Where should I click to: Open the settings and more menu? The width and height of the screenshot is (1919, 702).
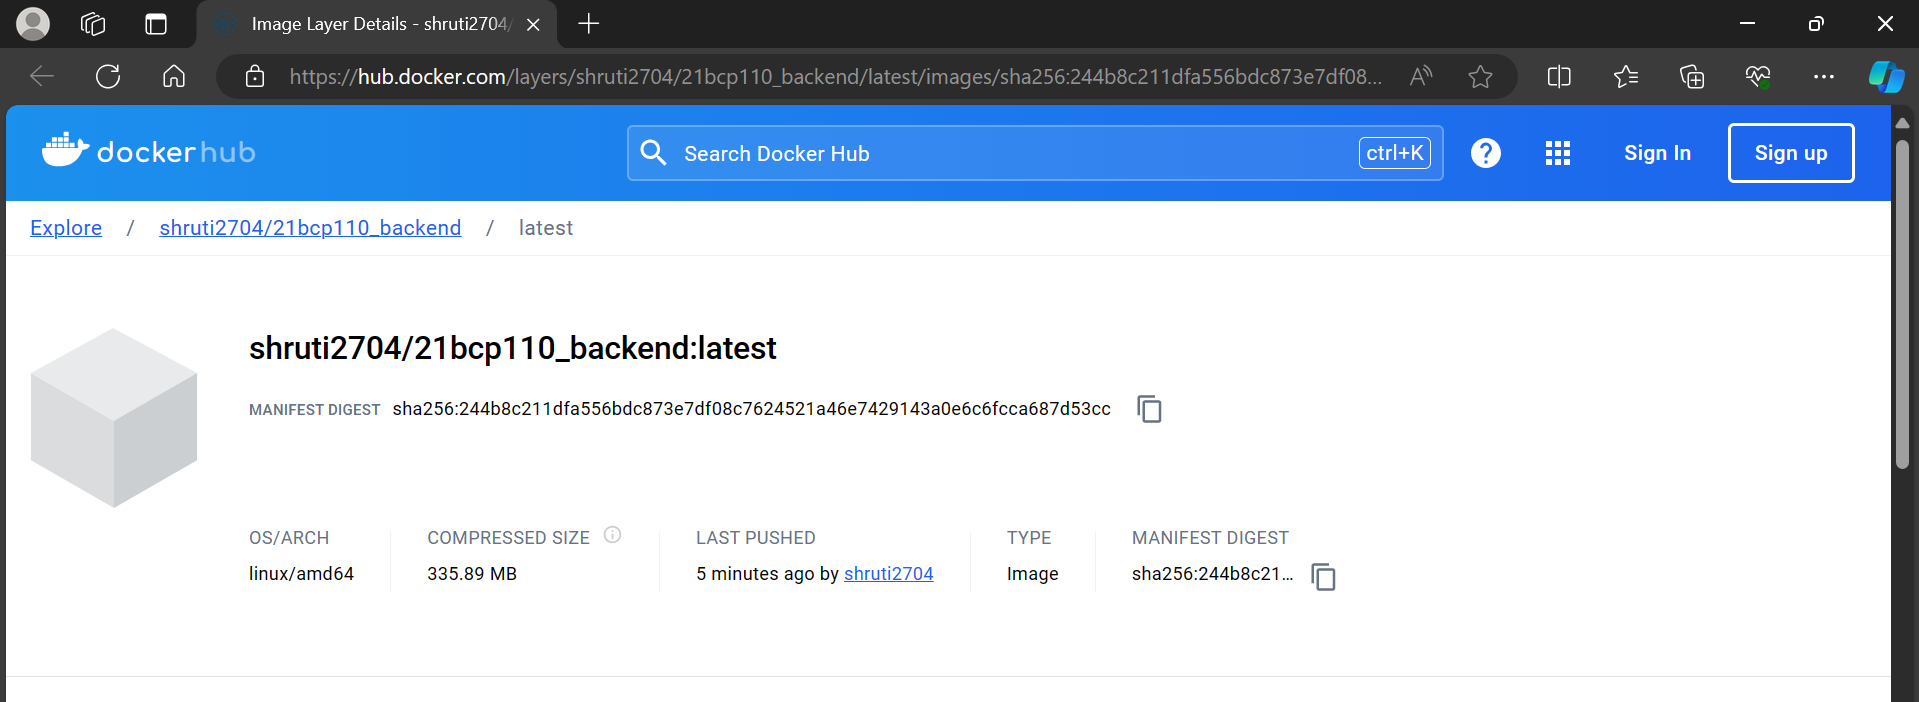1824,76
